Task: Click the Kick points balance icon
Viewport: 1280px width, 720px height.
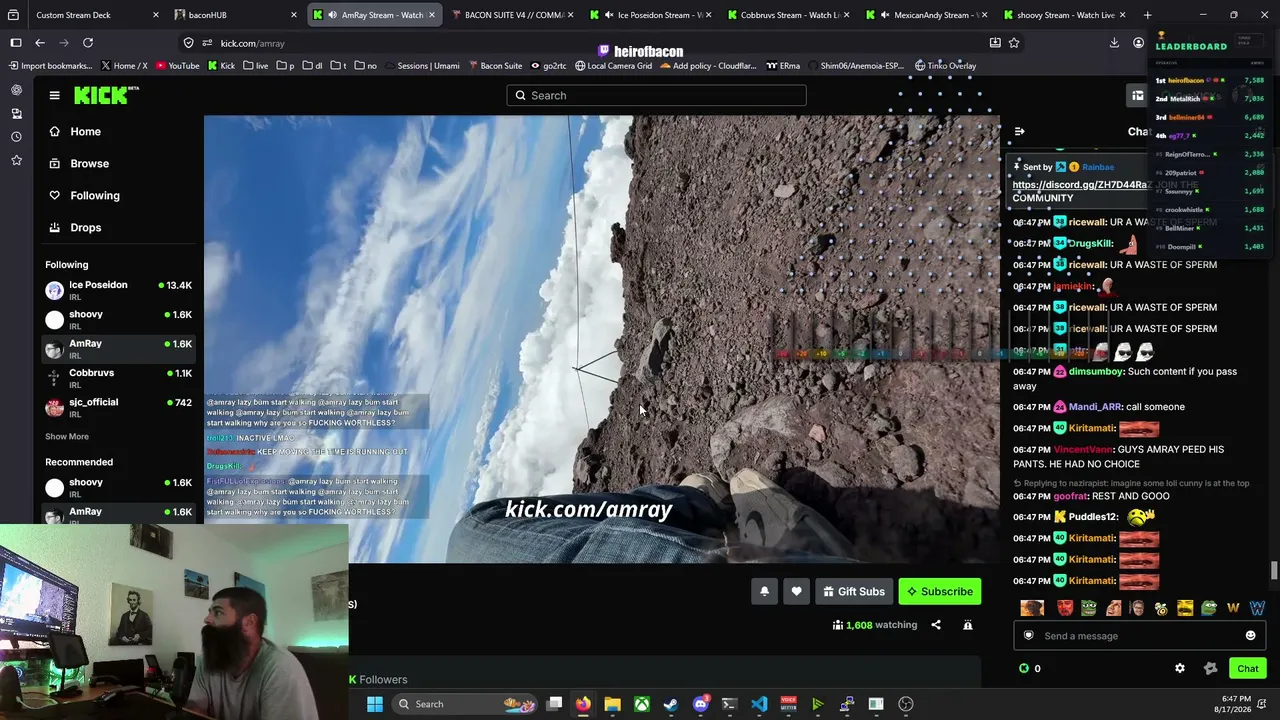Action: tap(1023, 668)
